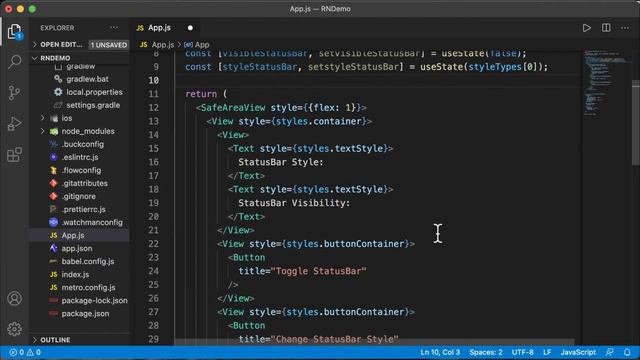Click the horizontal editor scrollbar
This screenshot has height=360, width=640.
coord(374,342)
